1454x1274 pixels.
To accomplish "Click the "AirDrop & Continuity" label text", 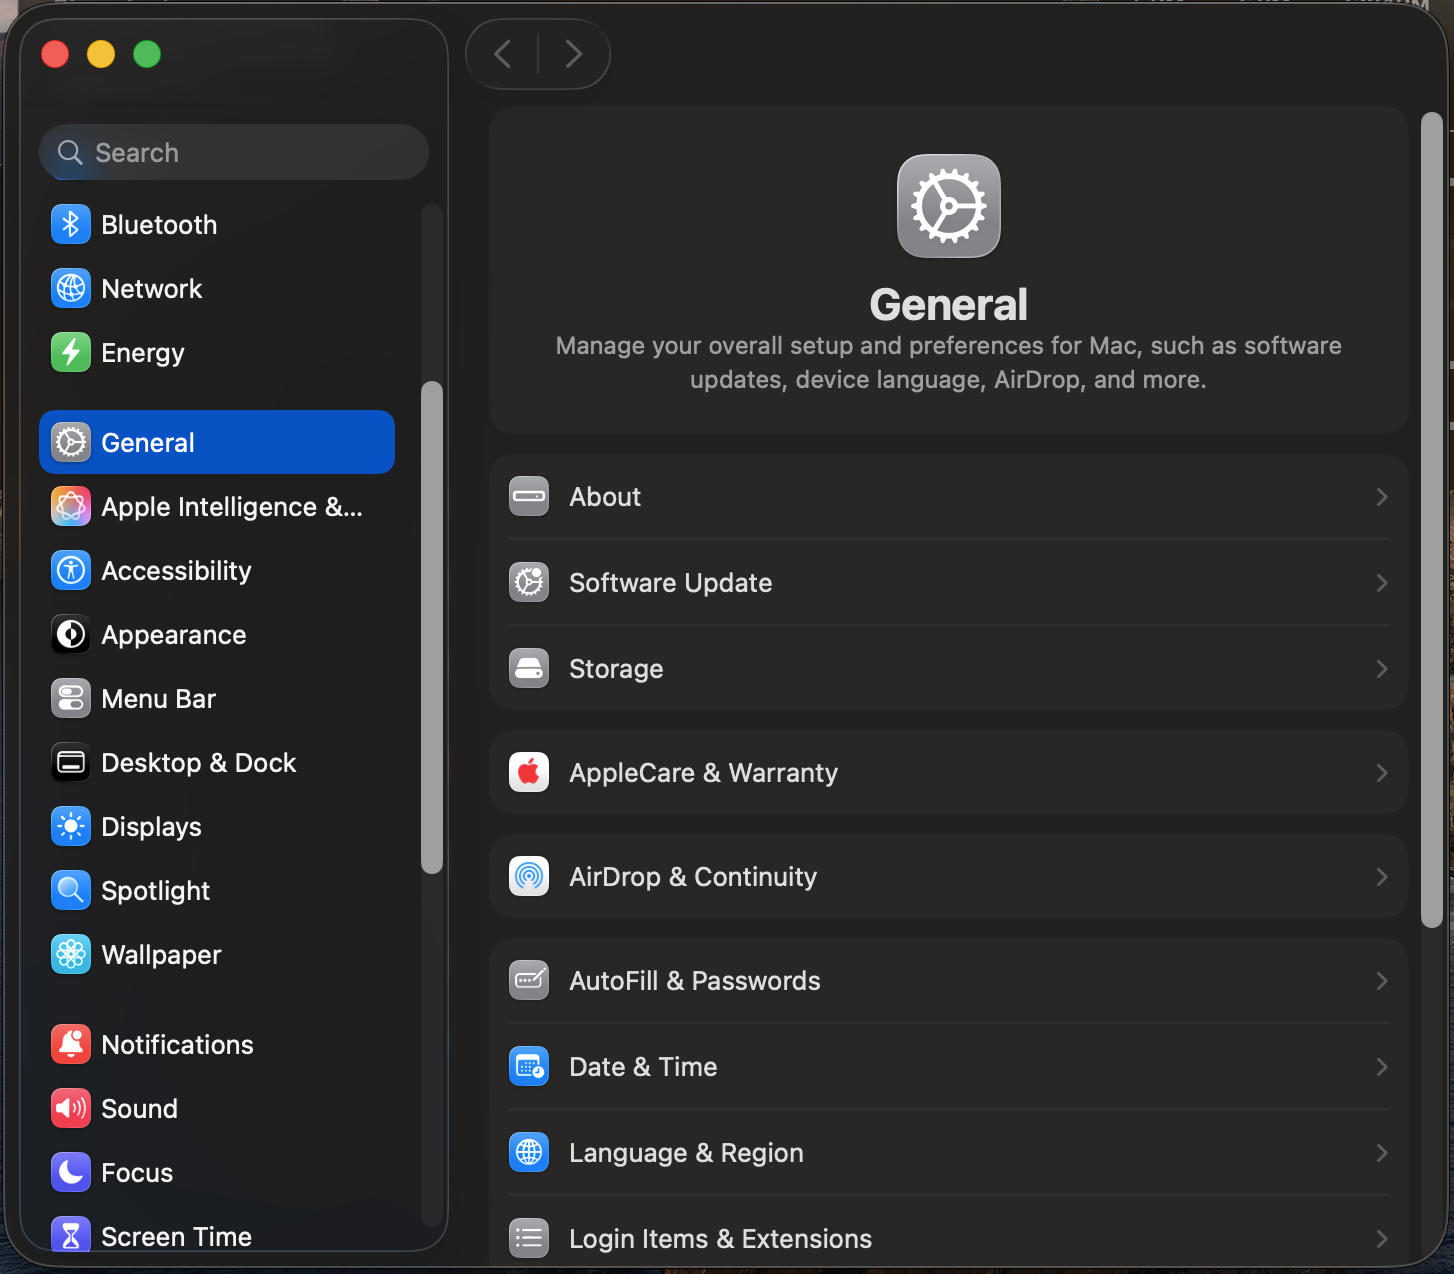I will click(693, 877).
